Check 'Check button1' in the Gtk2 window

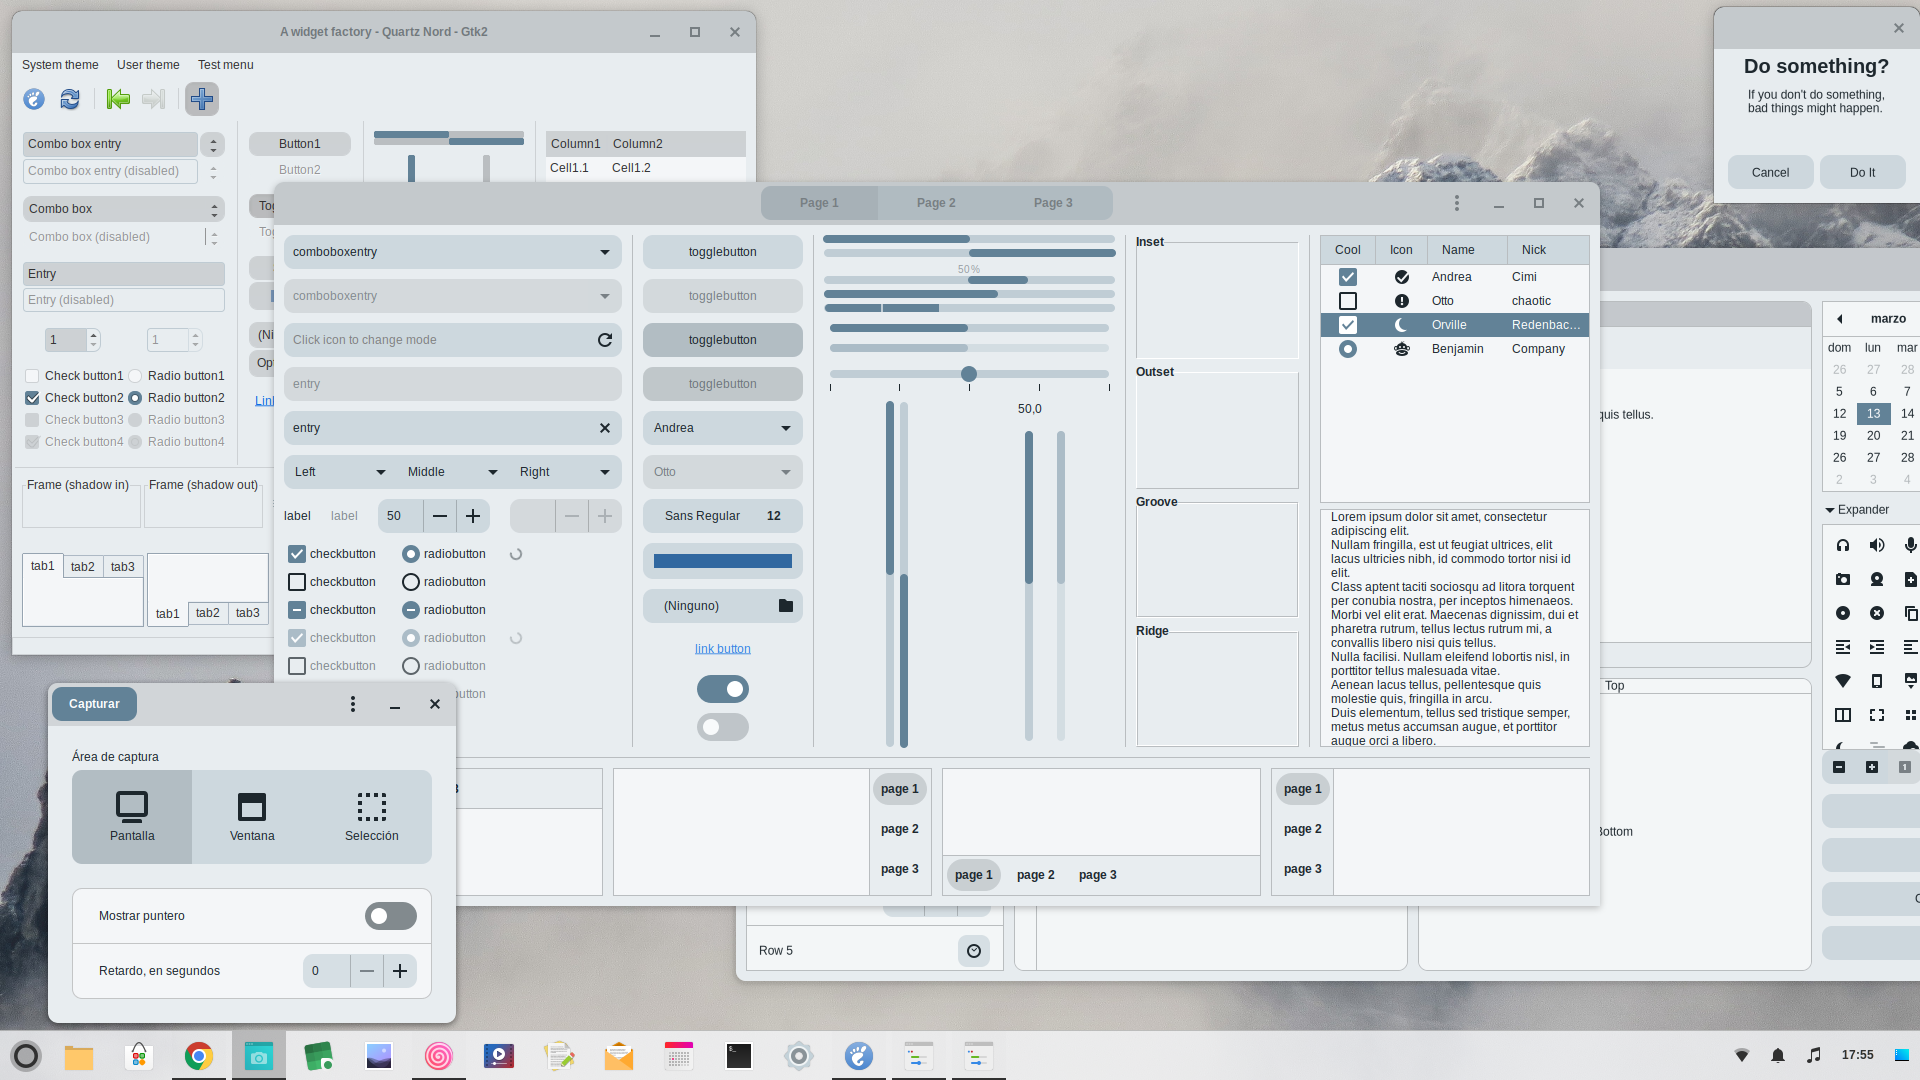32,376
